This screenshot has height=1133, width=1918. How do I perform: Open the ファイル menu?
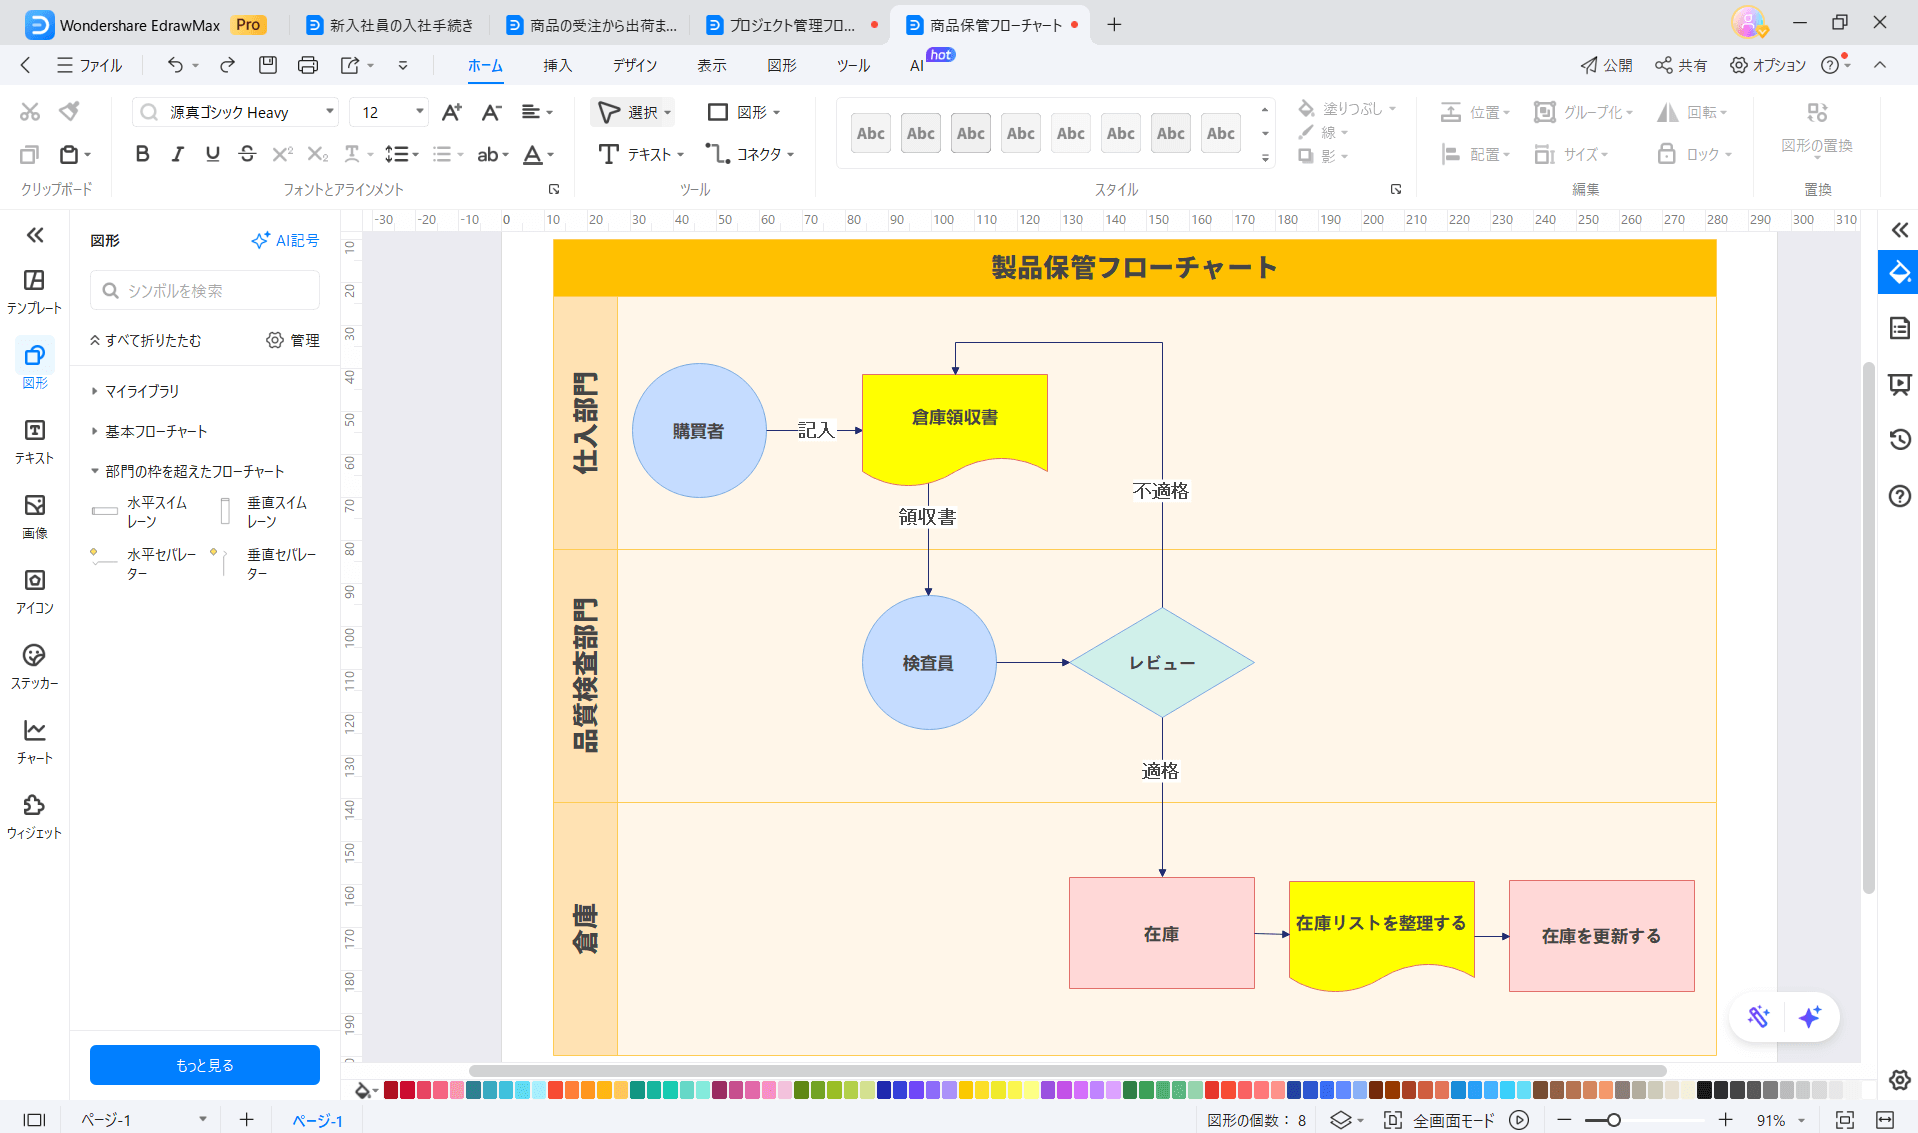click(90, 65)
